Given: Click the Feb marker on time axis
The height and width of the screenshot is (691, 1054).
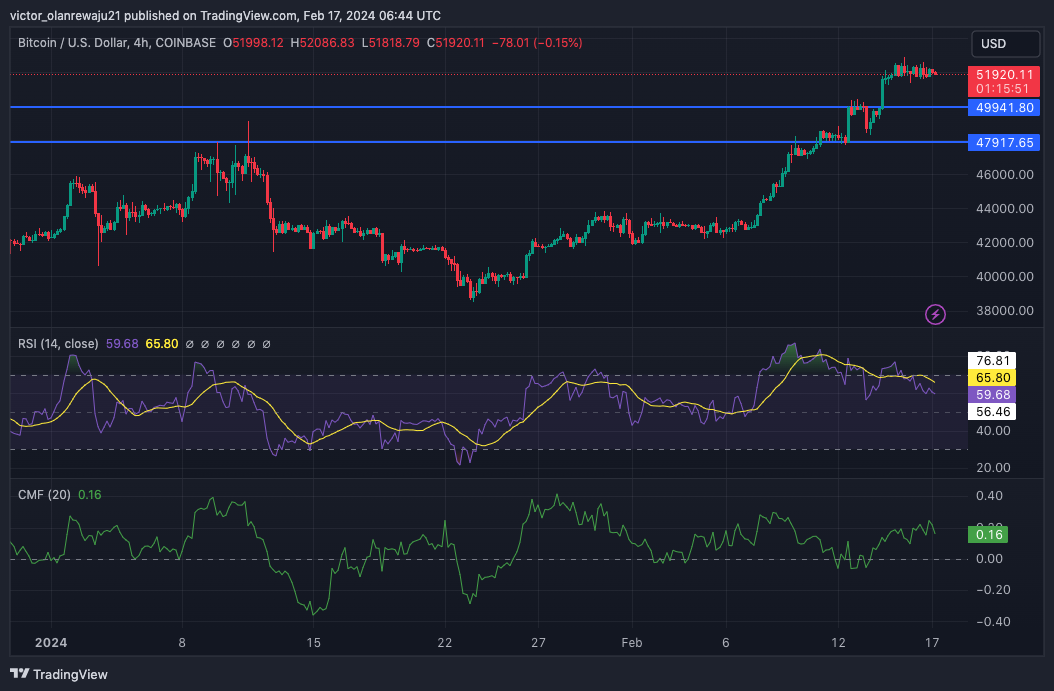Looking at the screenshot, I should 631,643.
